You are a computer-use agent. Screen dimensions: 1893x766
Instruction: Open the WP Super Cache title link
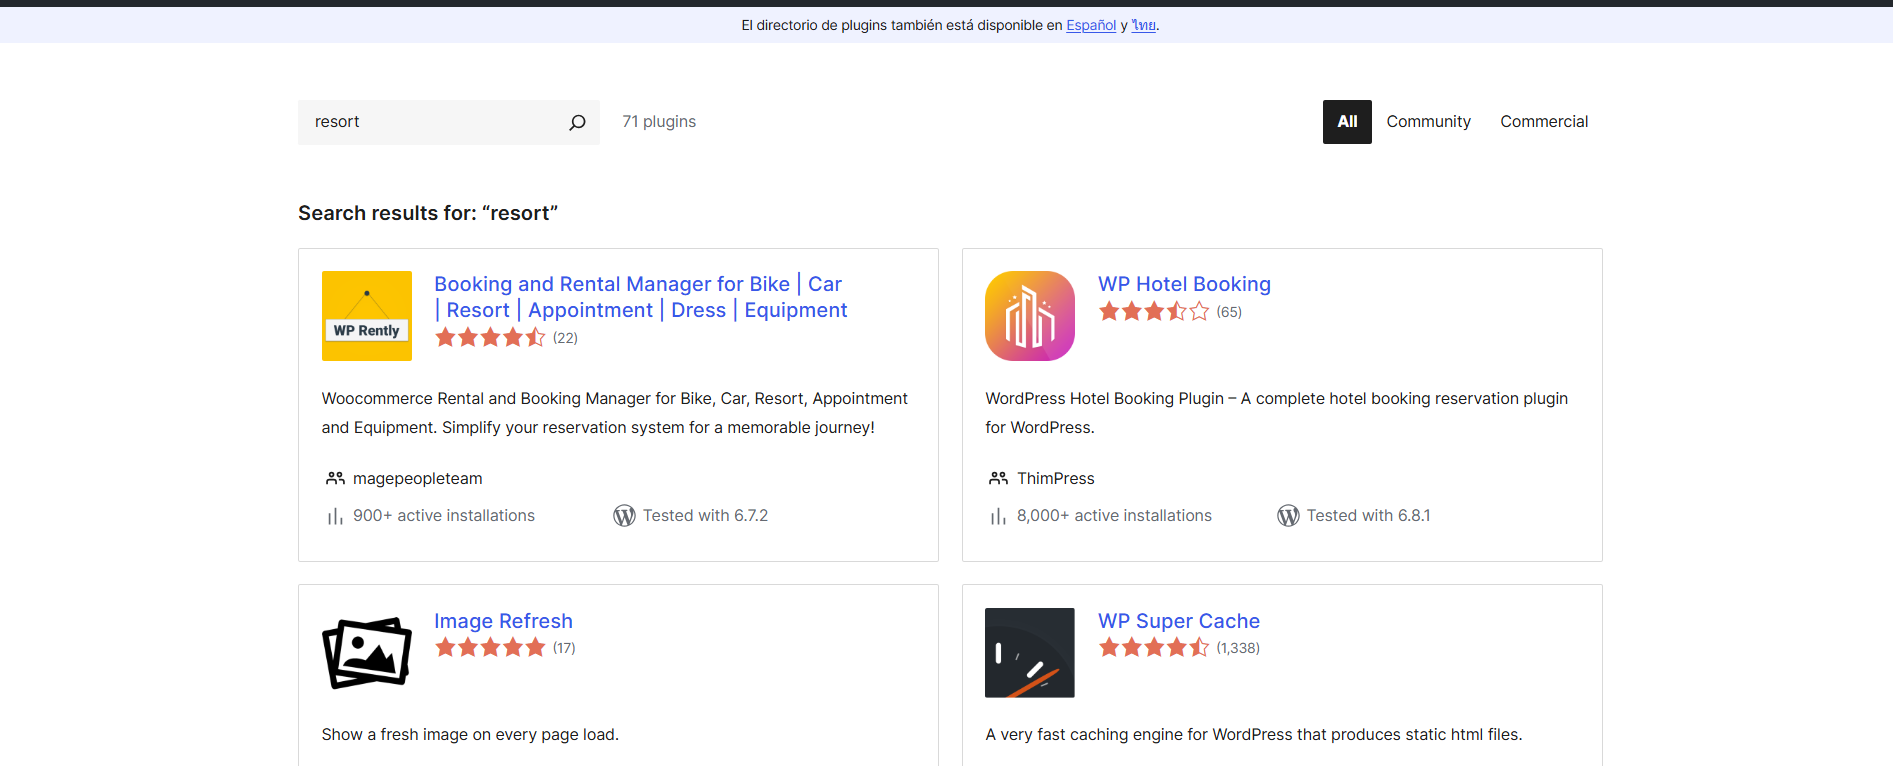1179,621
